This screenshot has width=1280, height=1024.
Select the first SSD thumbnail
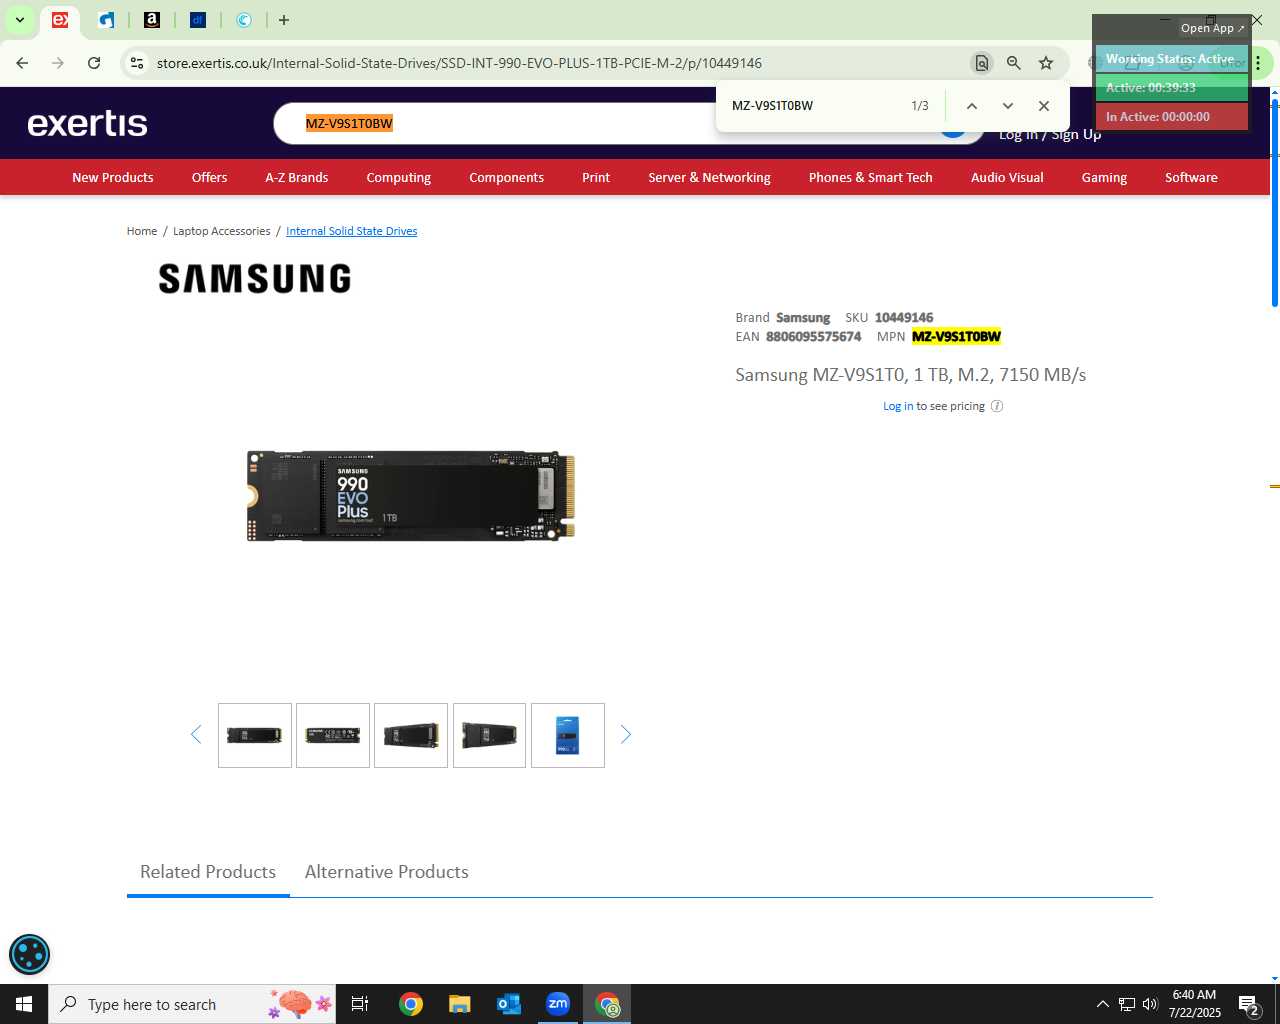pyautogui.click(x=255, y=735)
